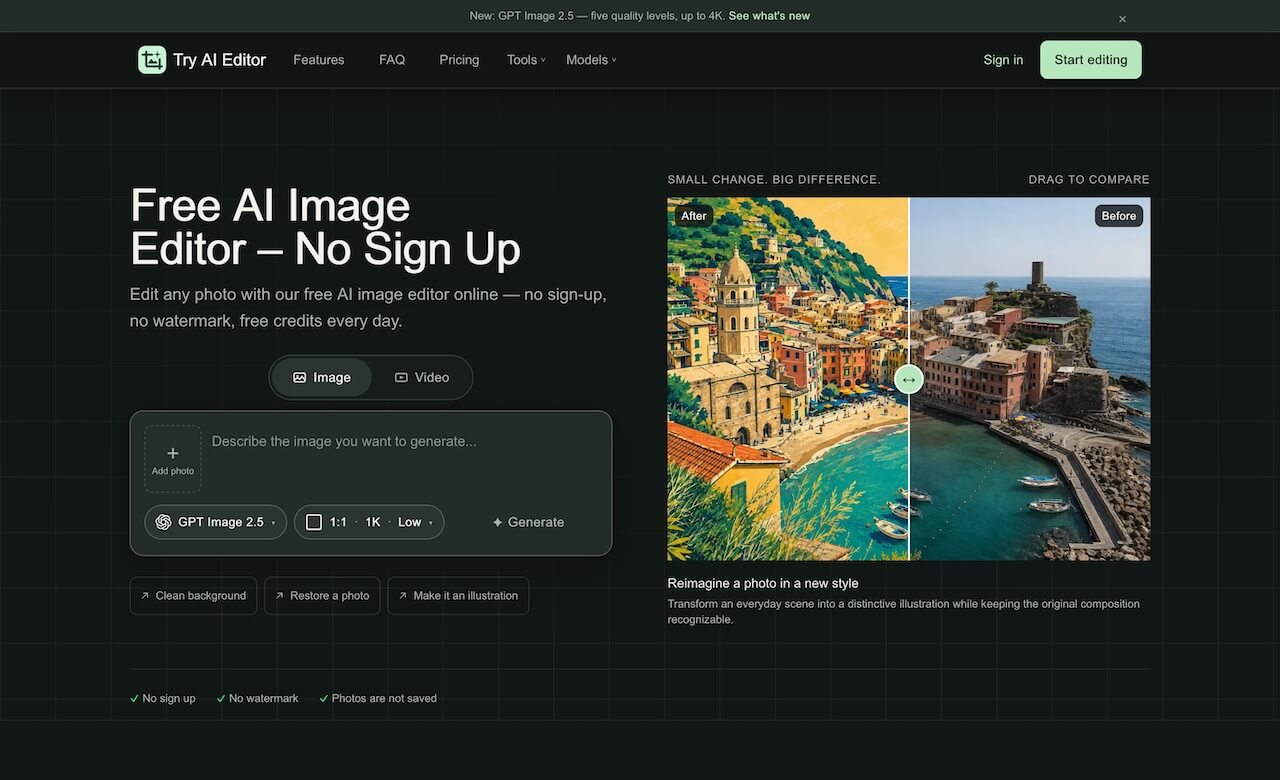This screenshot has width=1280, height=780.
Task: Select the Restore a photo suggestion chip
Action: pos(322,596)
